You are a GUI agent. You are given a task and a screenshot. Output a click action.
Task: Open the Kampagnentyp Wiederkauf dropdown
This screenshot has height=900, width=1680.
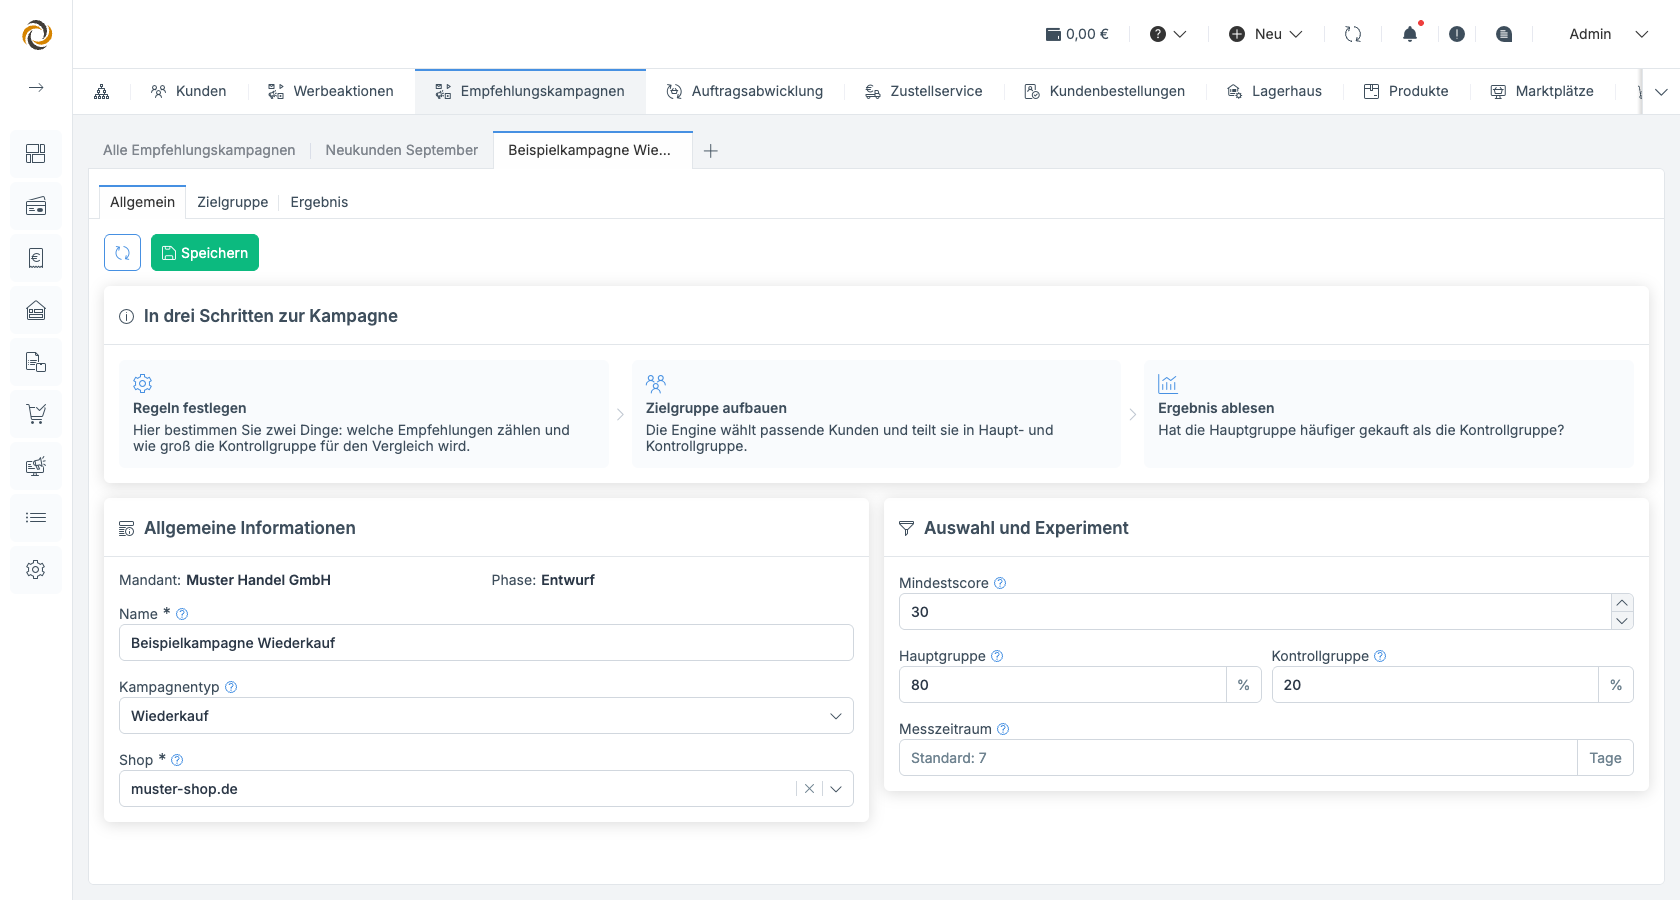[486, 716]
